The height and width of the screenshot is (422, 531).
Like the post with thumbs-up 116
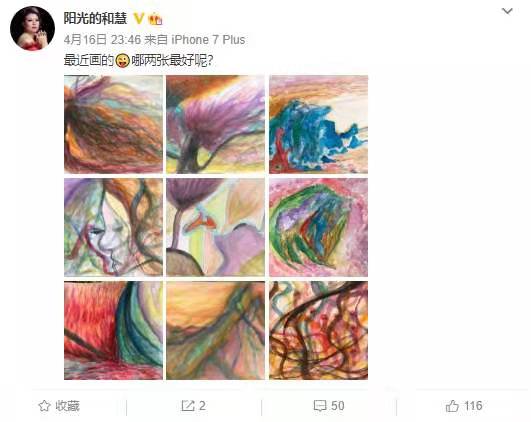pos(464,406)
